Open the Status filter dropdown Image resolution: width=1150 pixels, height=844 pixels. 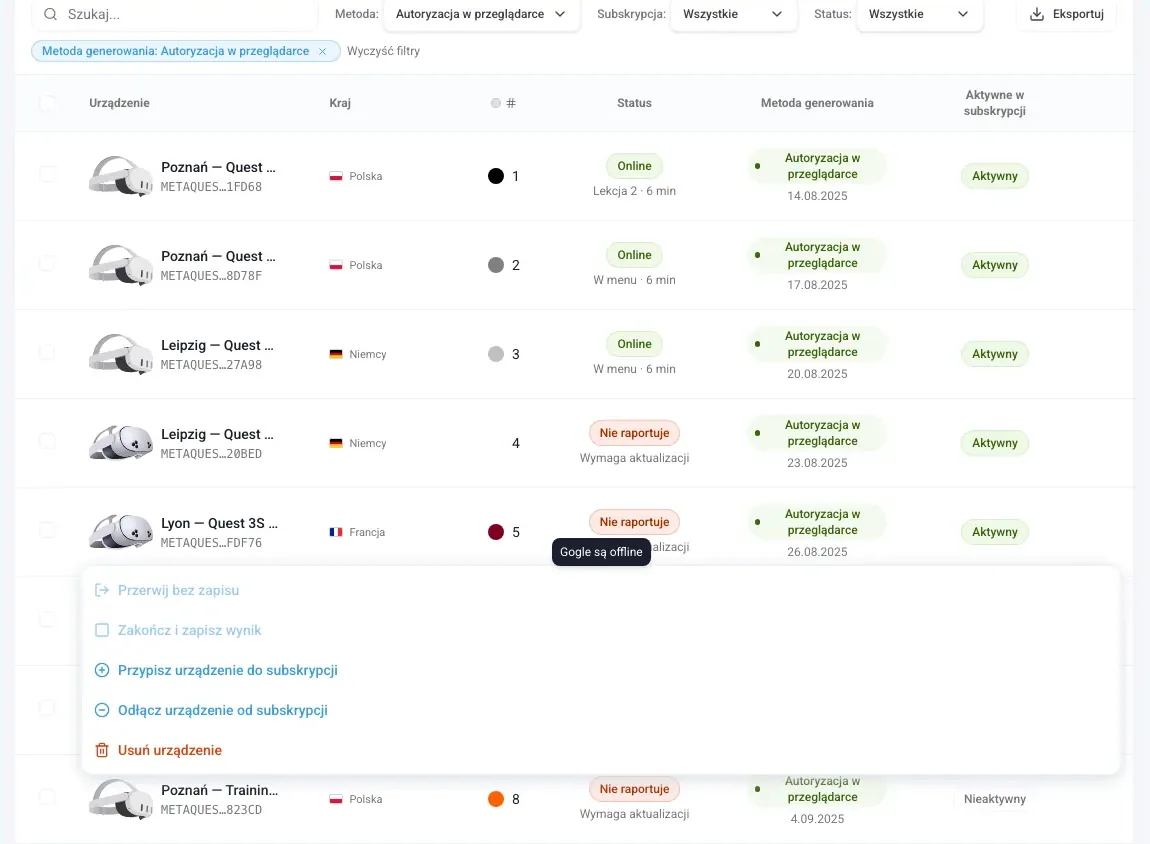(919, 15)
